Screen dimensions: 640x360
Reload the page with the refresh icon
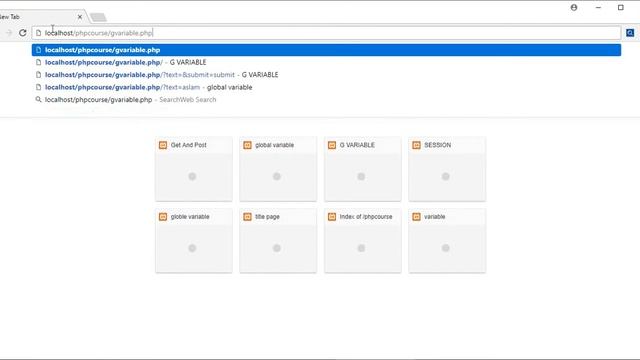coord(23,33)
